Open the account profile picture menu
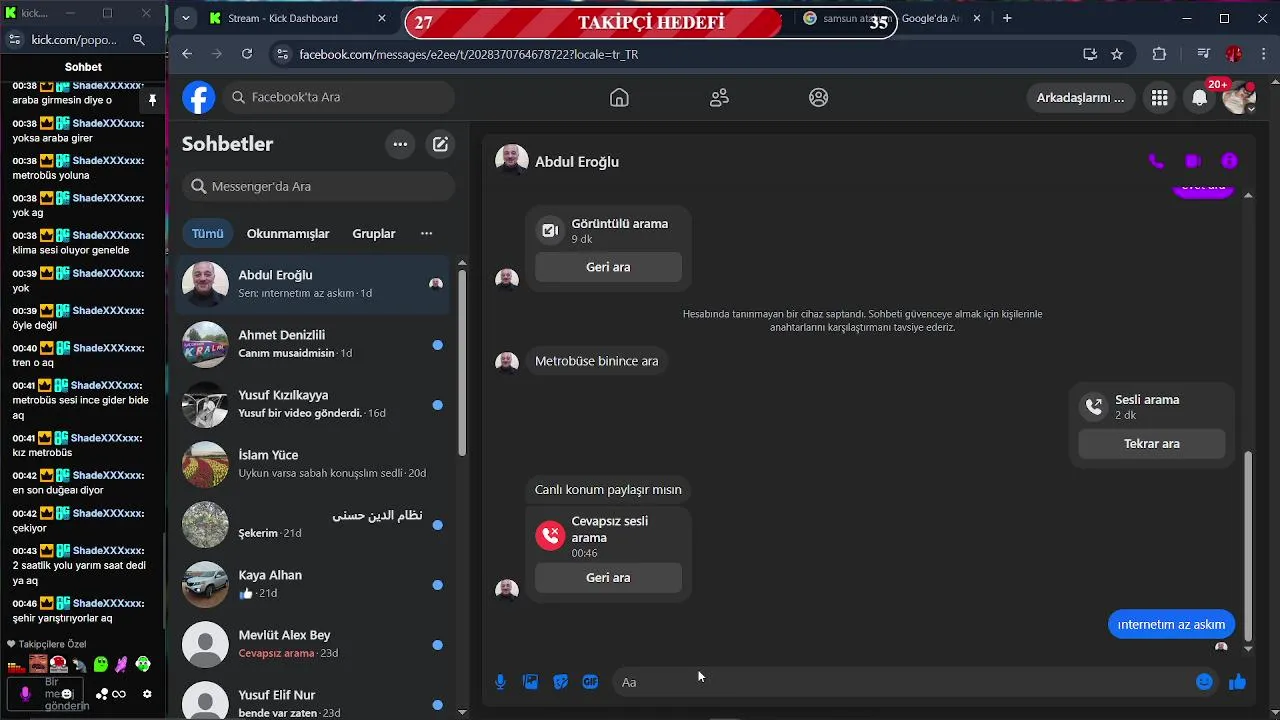This screenshot has height=720, width=1280. tap(1239, 97)
